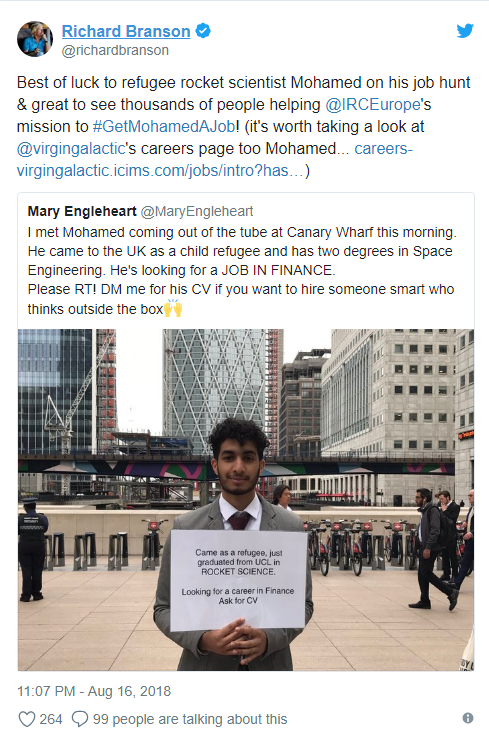This screenshot has height=731, width=489.
Task: Open the tweet info icon
Action: (468, 718)
